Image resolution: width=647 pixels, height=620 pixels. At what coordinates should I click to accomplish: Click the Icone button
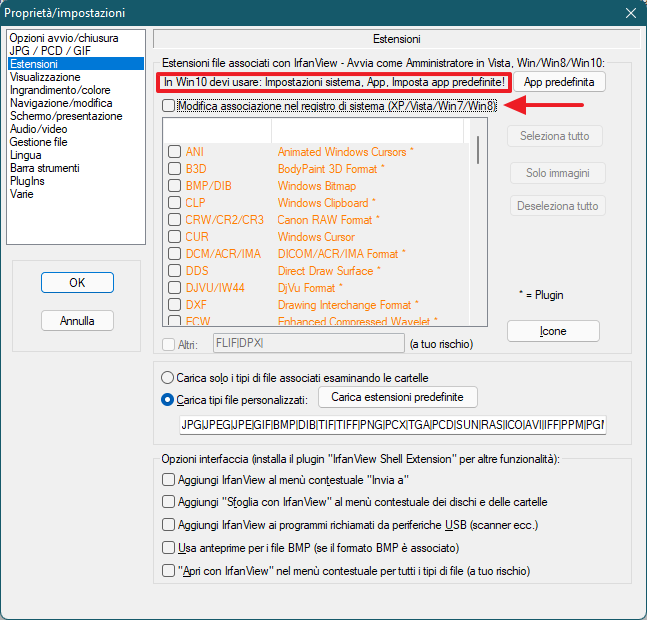553,331
